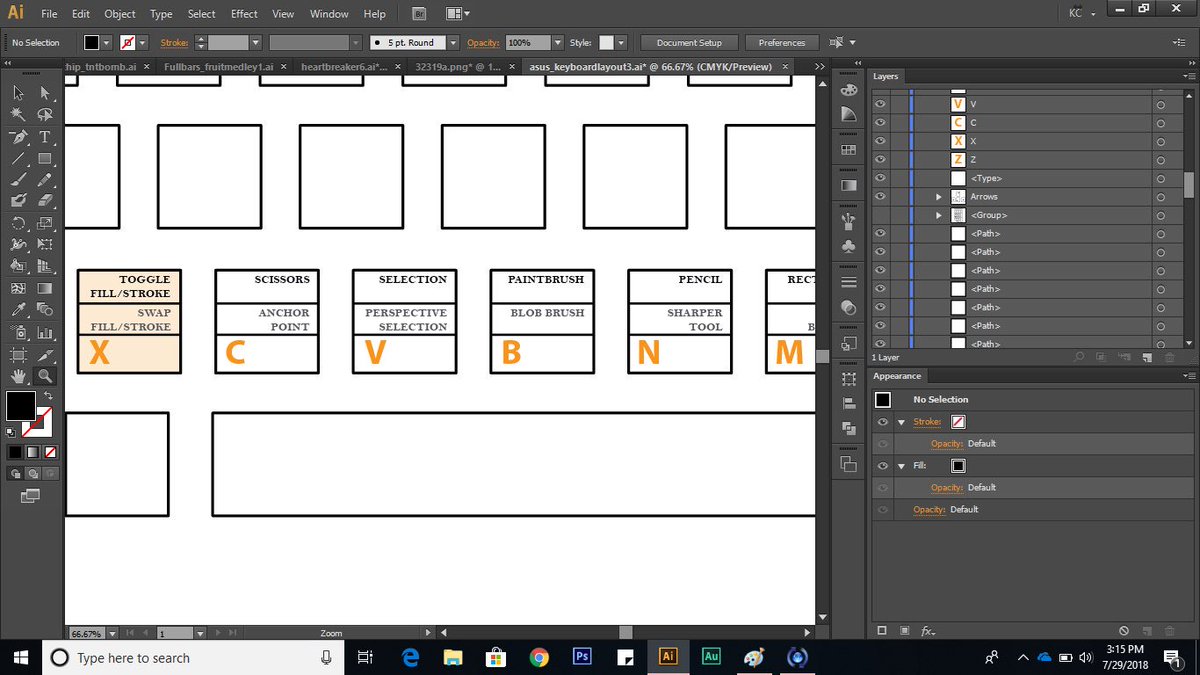
Task: Select the Rotate tool
Action: [x=19, y=224]
